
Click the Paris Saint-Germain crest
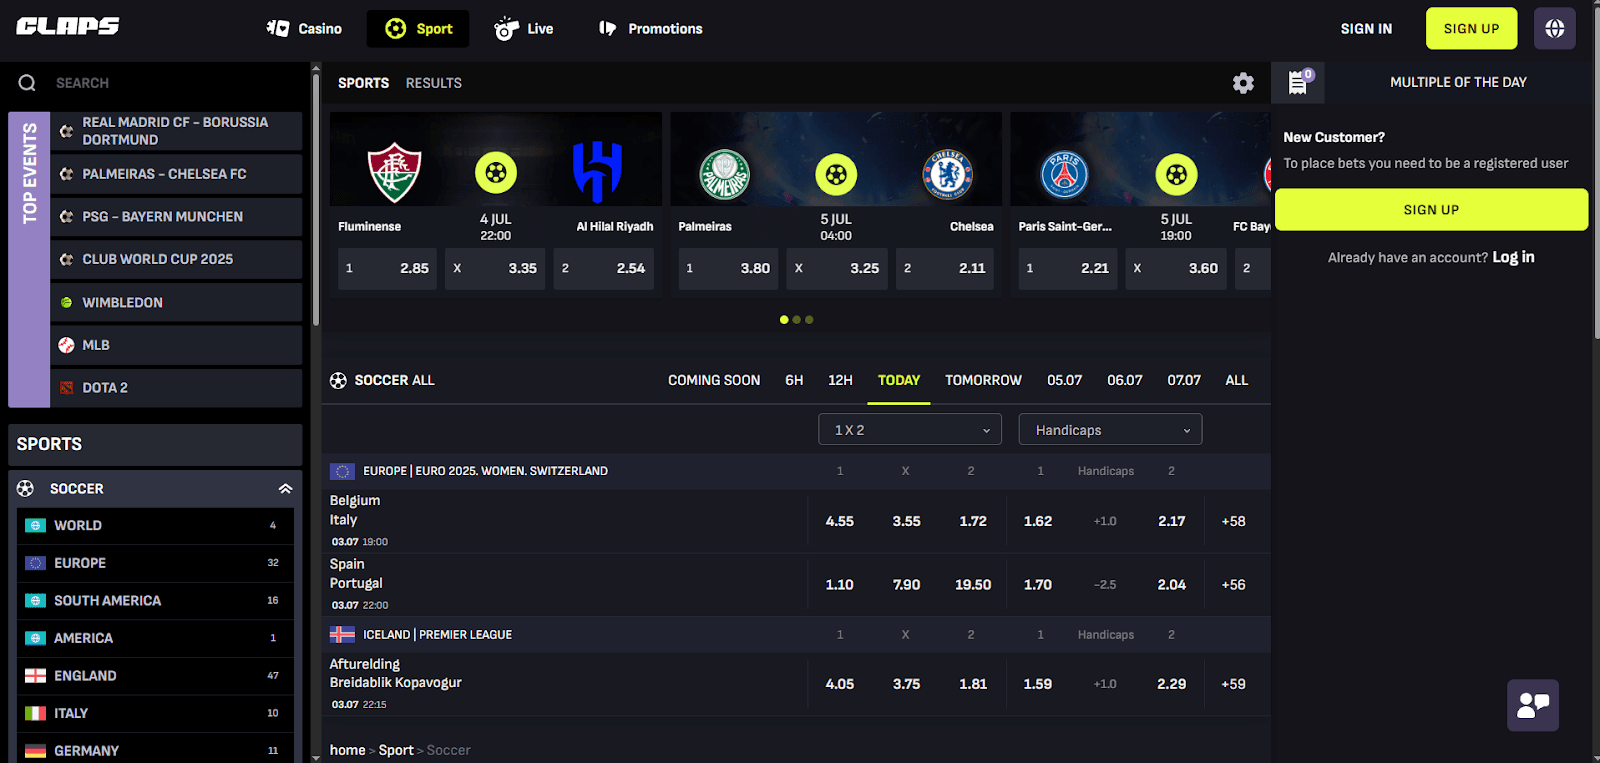point(1065,175)
